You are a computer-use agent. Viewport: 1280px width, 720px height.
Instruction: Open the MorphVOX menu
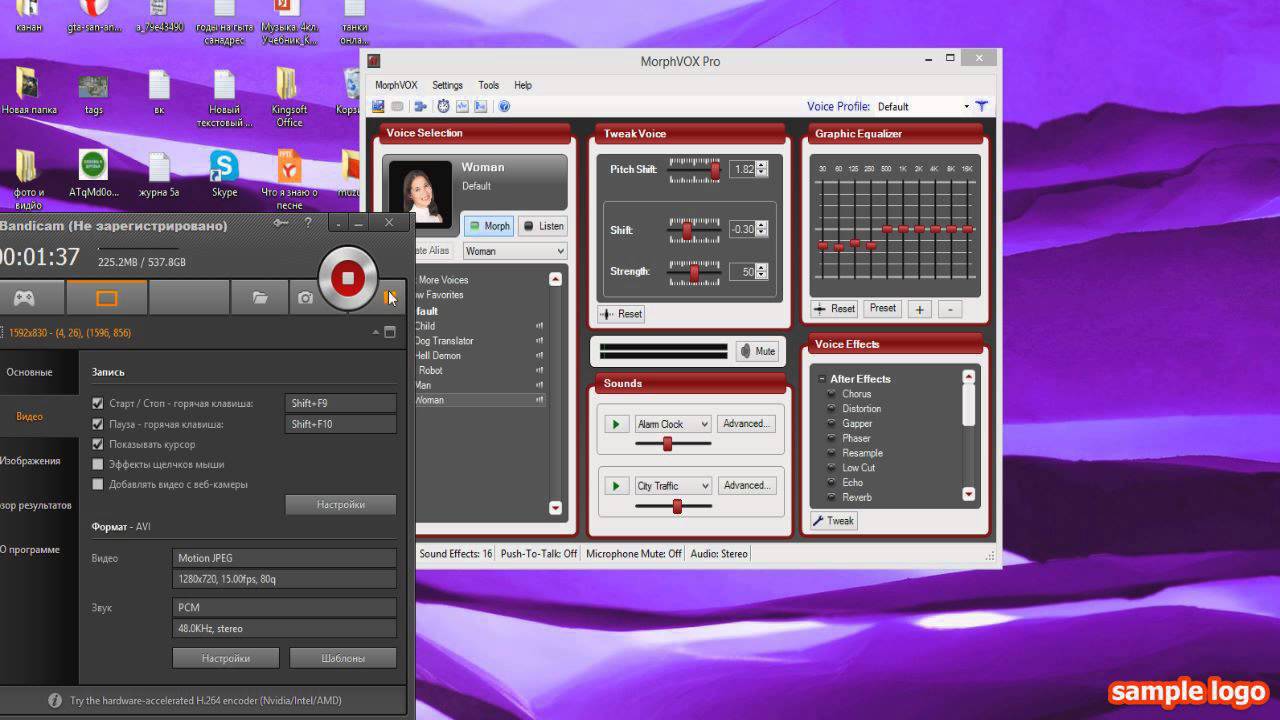click(396, 85)
